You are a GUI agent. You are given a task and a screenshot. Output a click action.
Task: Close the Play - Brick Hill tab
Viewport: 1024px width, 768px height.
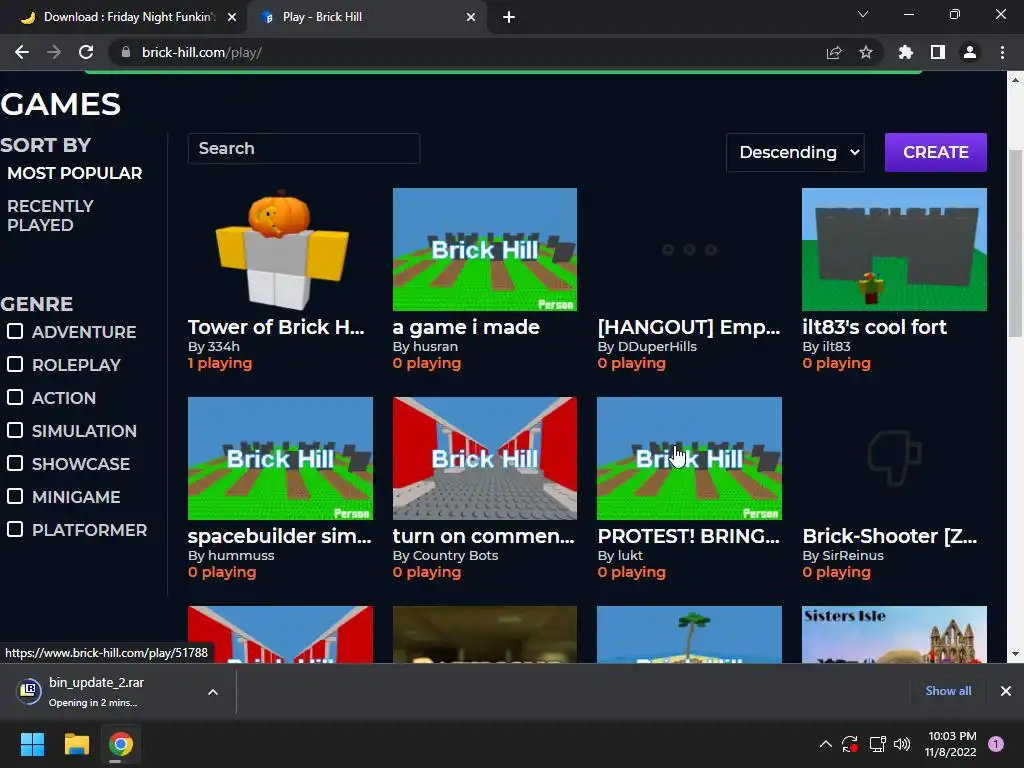pyautogui.click(x=471, y=17)
